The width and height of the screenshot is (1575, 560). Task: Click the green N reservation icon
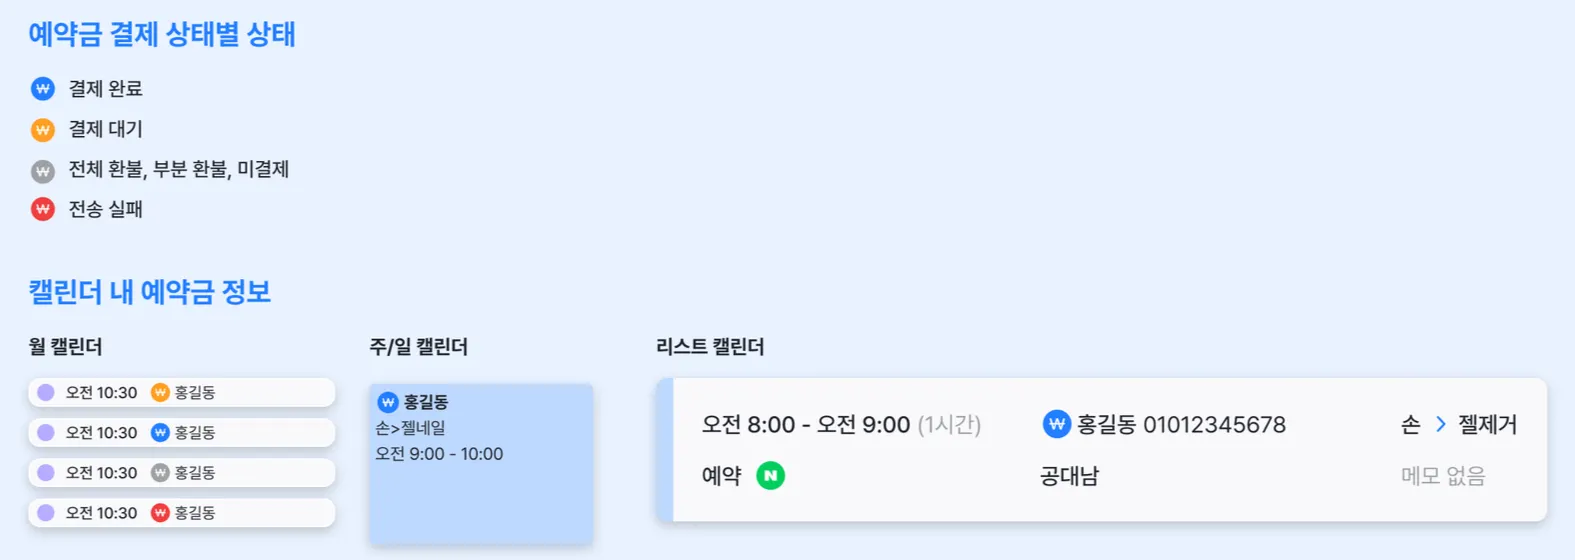pos(770,476)
